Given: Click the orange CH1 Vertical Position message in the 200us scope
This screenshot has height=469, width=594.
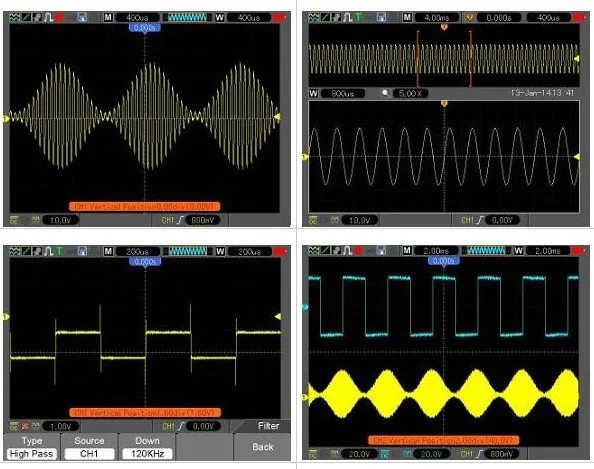Looking at the screenshot, I should (145, 413).
